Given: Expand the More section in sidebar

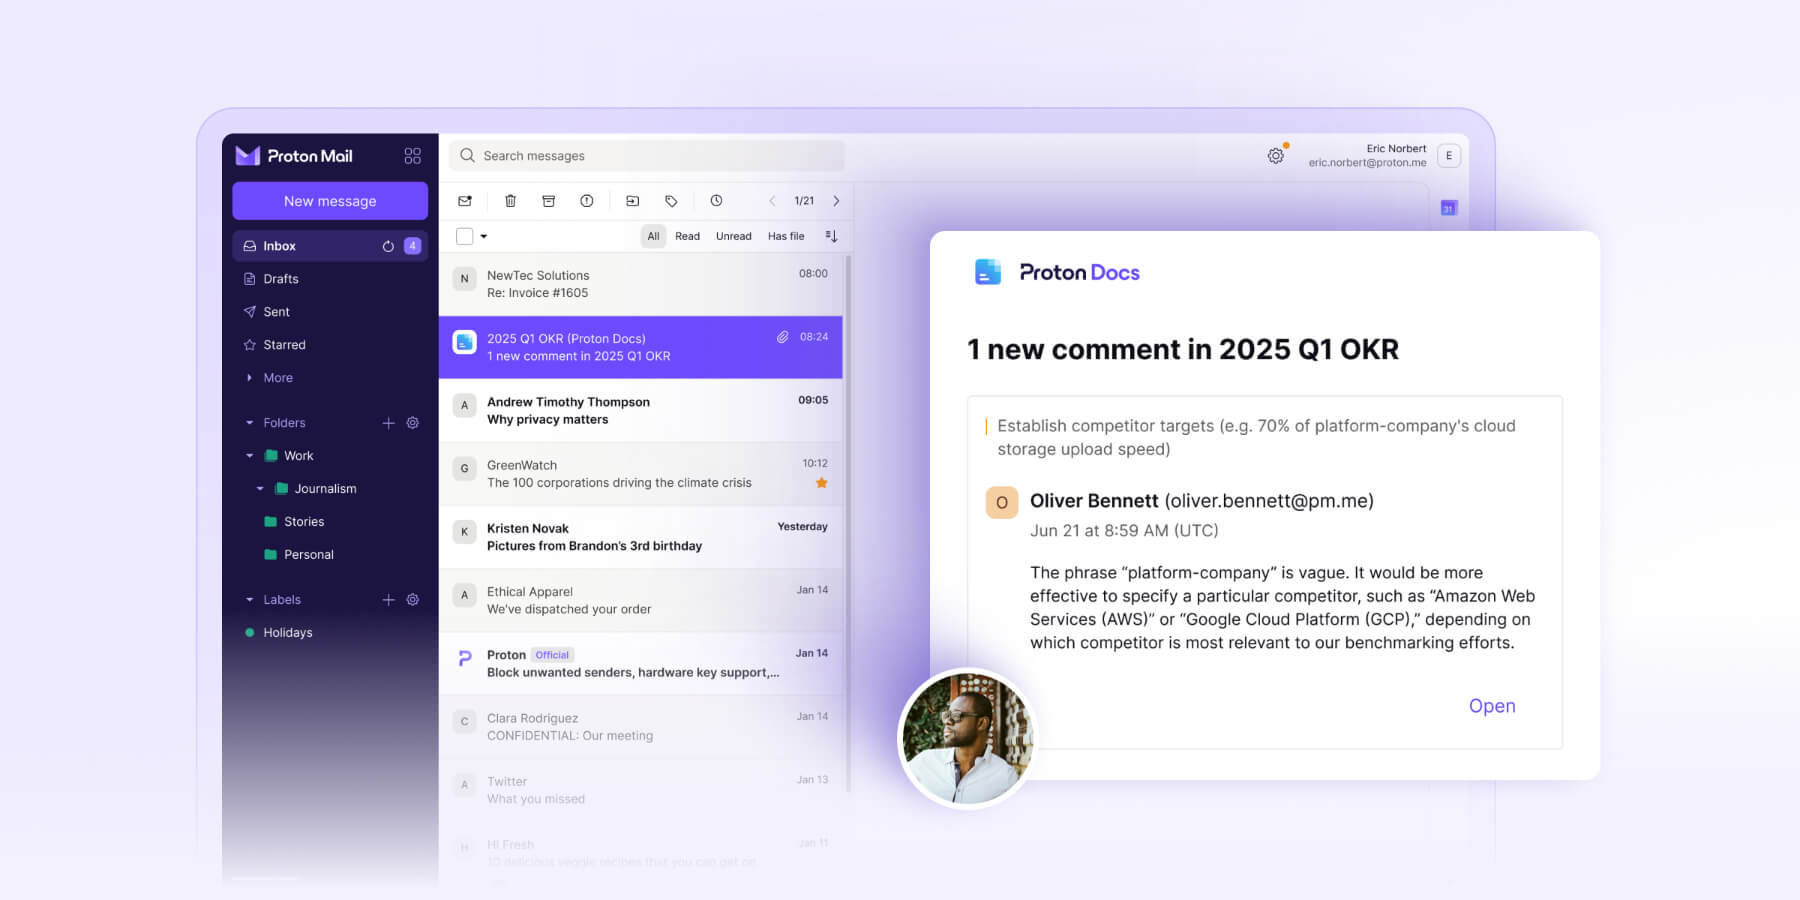Looking at the screenshot, I should coord(249,378).
